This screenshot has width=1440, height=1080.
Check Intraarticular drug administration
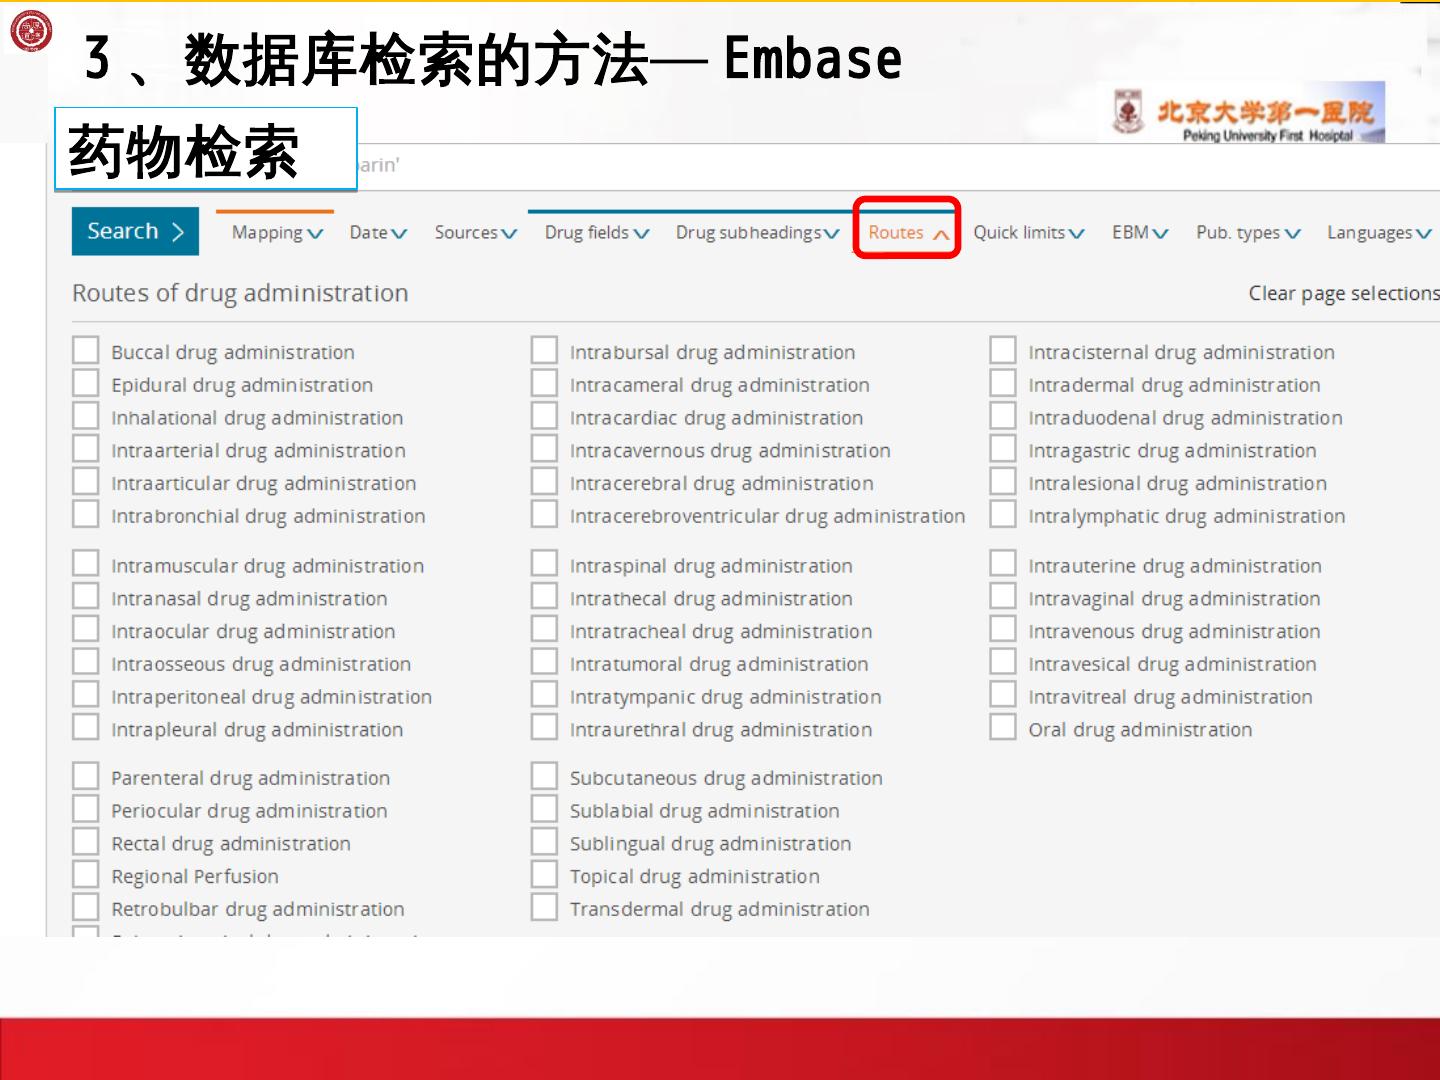coord(86,482)
